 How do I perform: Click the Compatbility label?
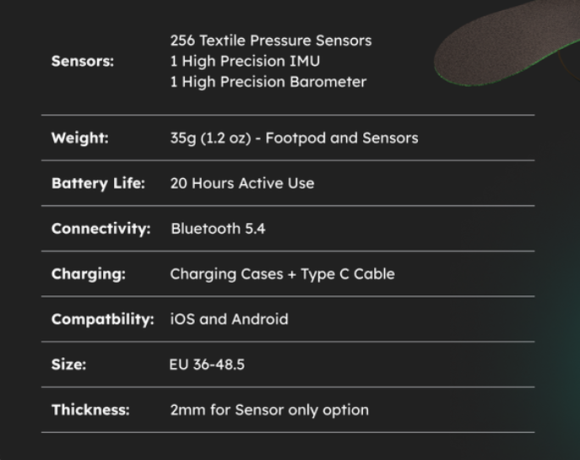(x=102, y=319)
